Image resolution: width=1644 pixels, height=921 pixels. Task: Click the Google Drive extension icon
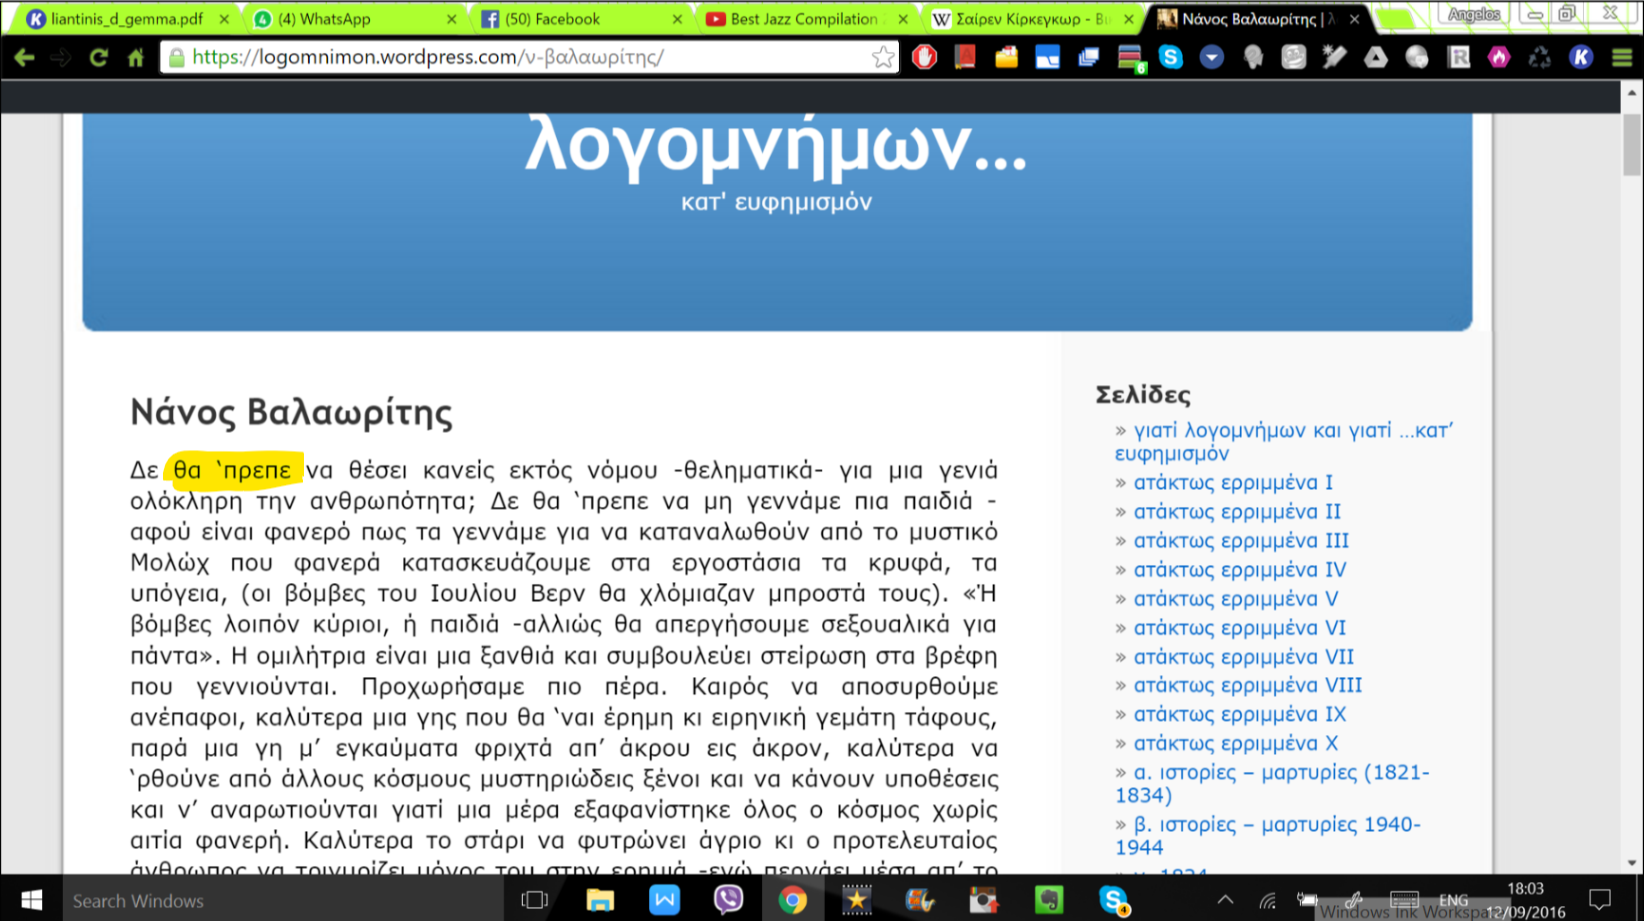tap(1376, 57)
